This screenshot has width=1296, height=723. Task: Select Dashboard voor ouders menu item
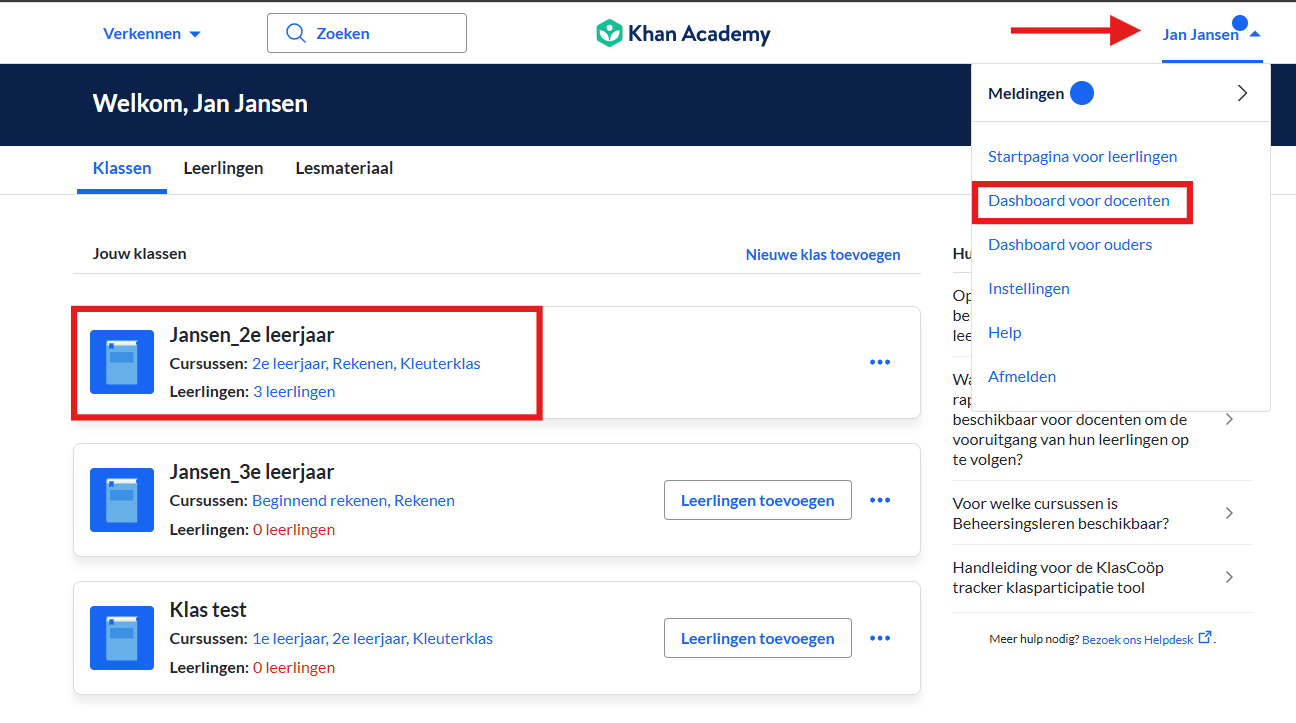[1070, 244]
